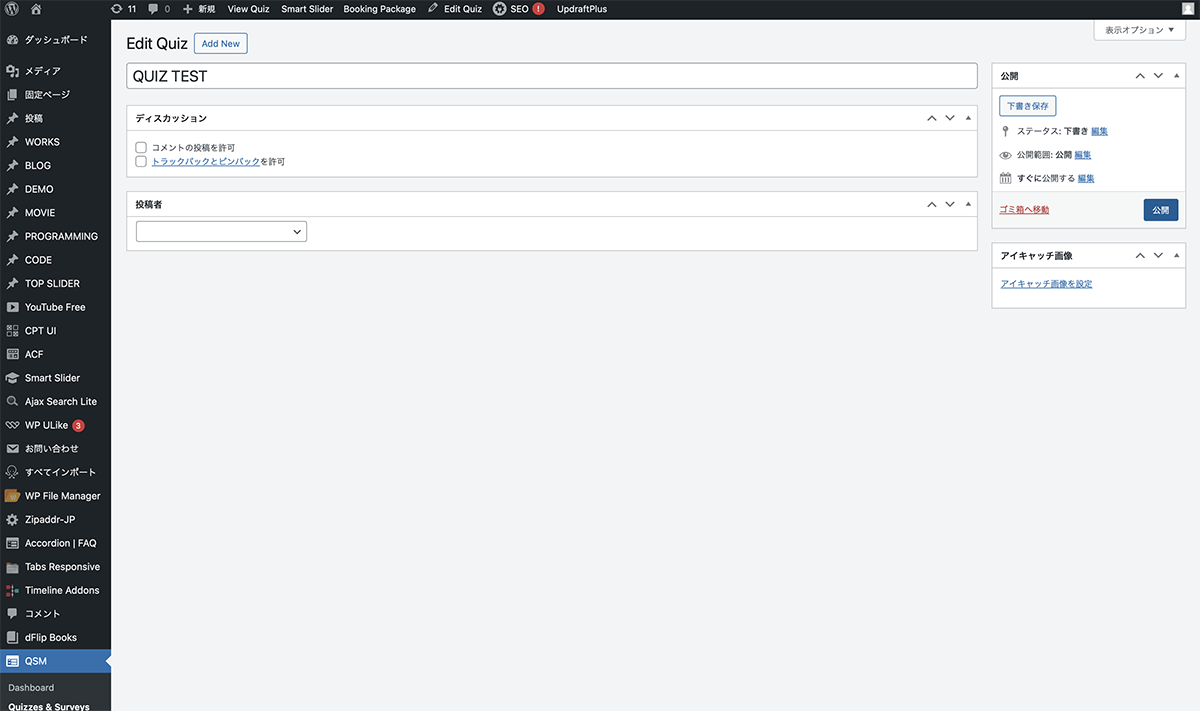Open the WP File Manager folder icon
Screen dimensions: 1200x711
click(x=12, y=496)
